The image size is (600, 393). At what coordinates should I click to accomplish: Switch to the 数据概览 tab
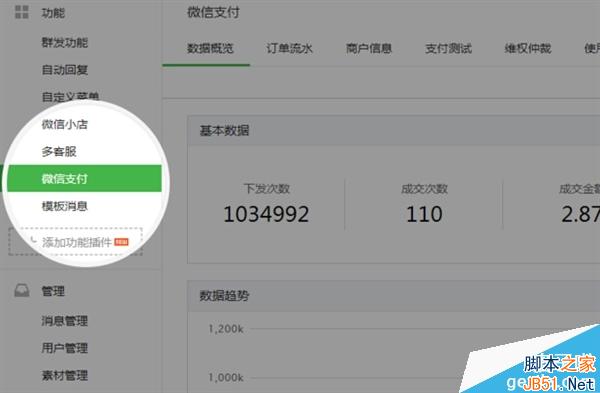tap(210, 49)
